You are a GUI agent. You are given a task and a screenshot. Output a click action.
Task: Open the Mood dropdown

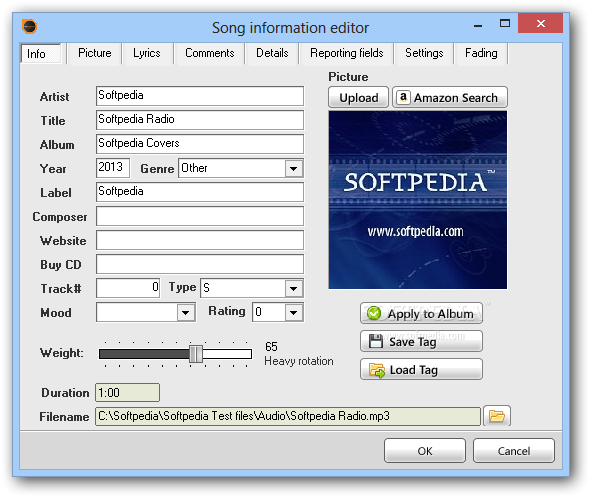coord(186,312)
